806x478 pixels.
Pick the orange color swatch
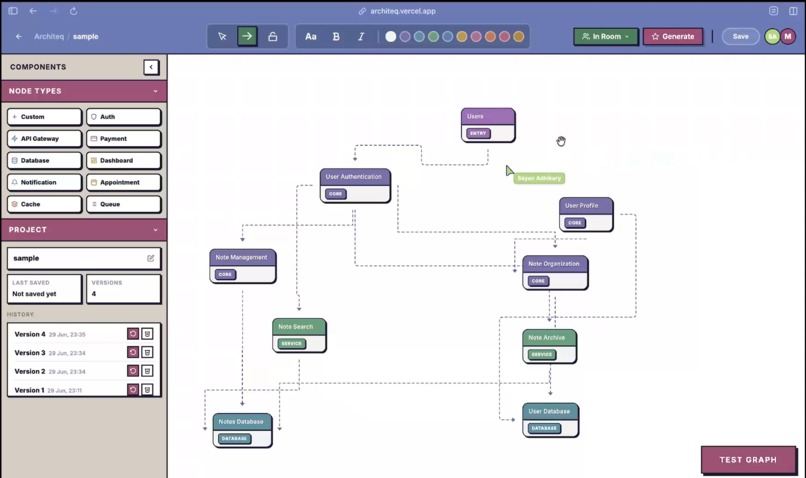point(490,36)
